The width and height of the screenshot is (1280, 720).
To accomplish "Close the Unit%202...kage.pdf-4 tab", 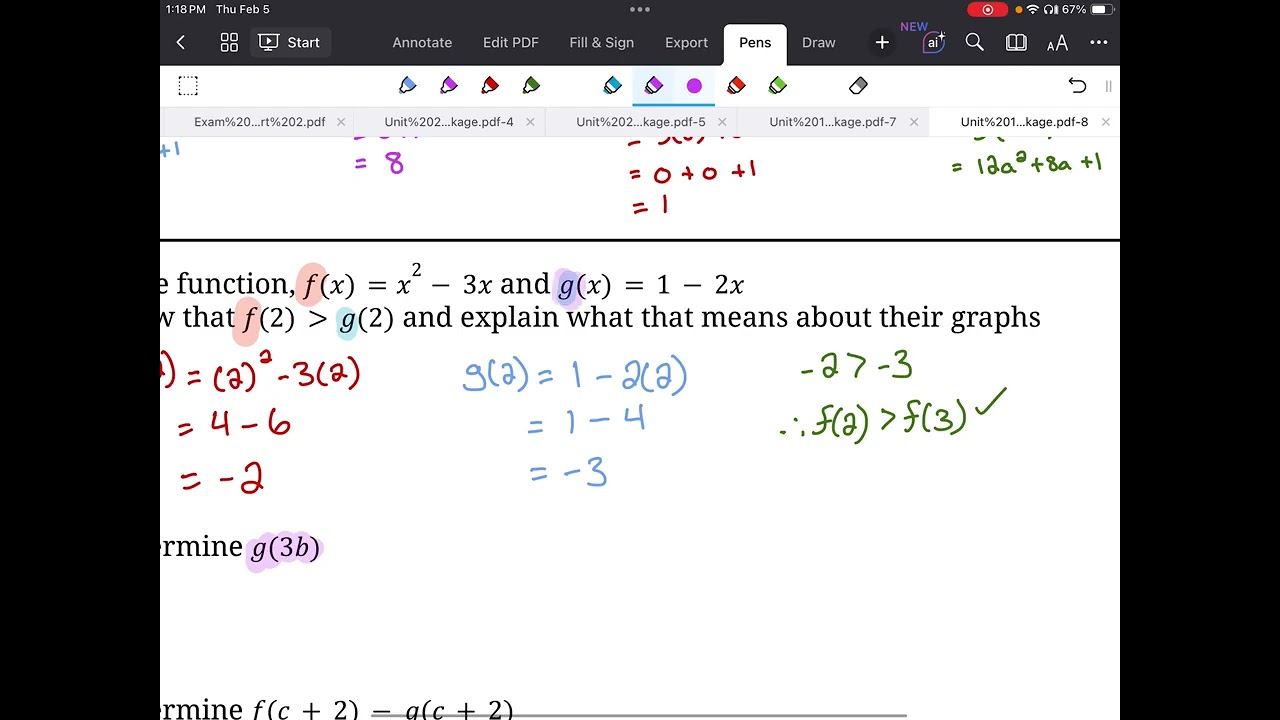I will click(530, 122).
